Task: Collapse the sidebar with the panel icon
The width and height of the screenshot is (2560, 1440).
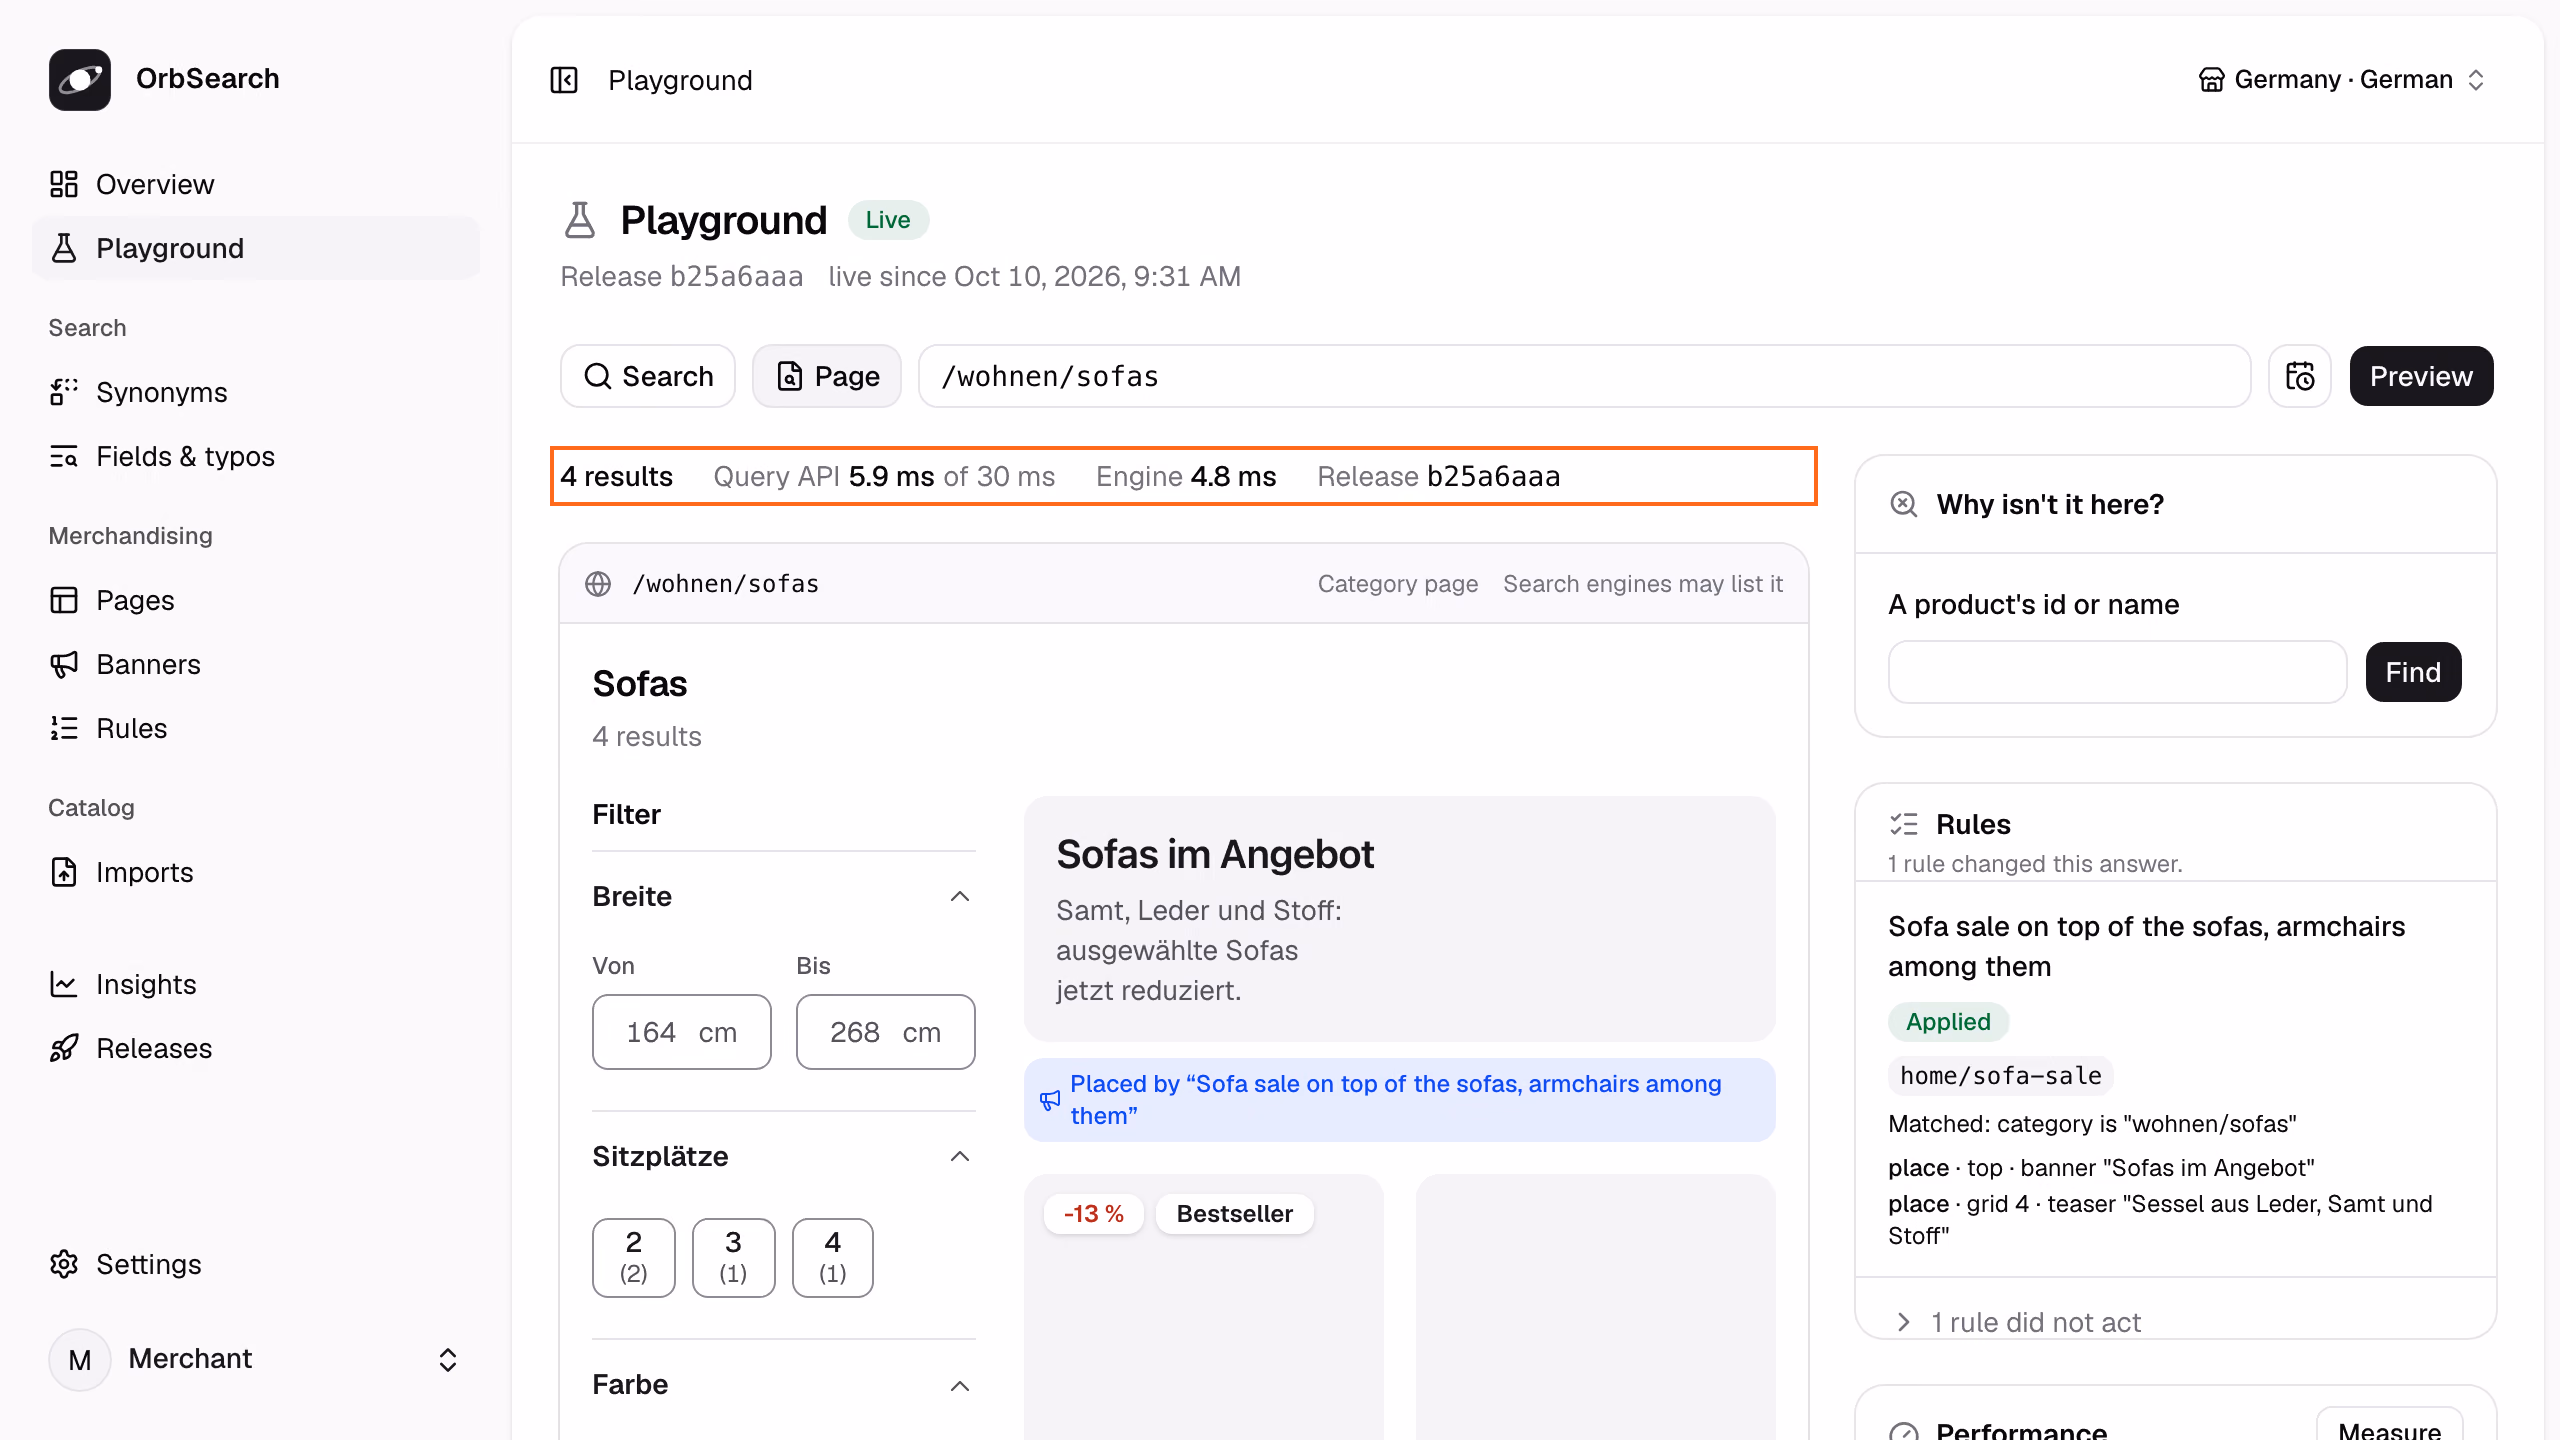Action: [x=564, y=80]
